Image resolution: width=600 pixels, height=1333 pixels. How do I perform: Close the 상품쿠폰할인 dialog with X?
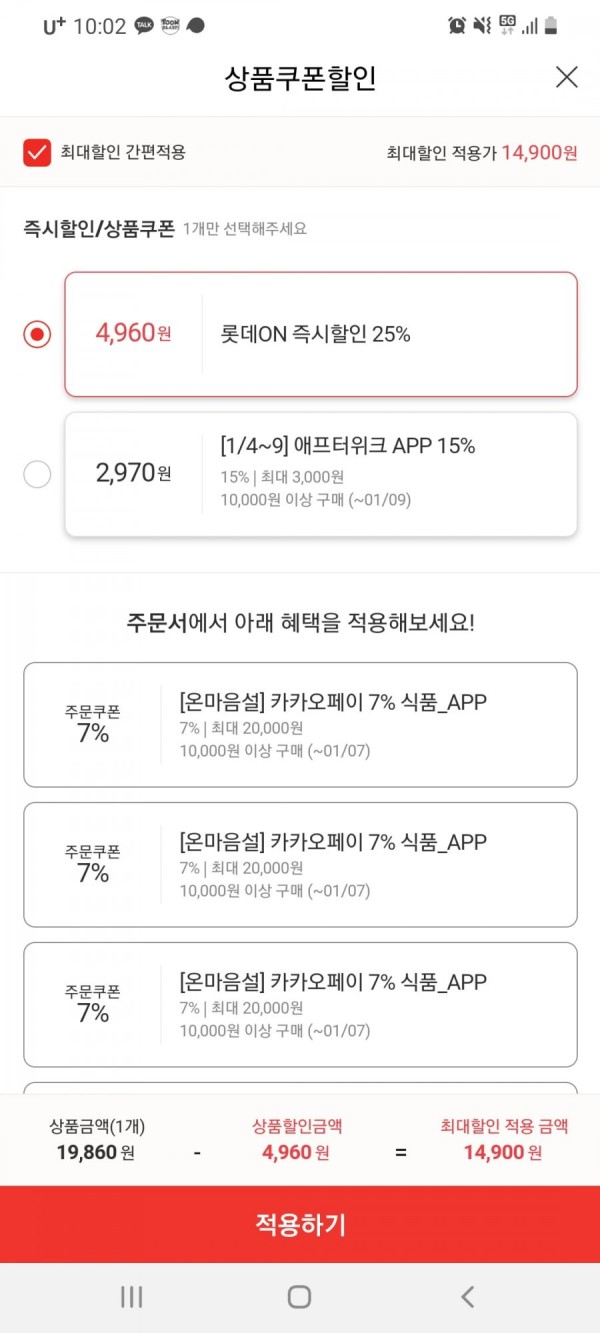[566, 77]
